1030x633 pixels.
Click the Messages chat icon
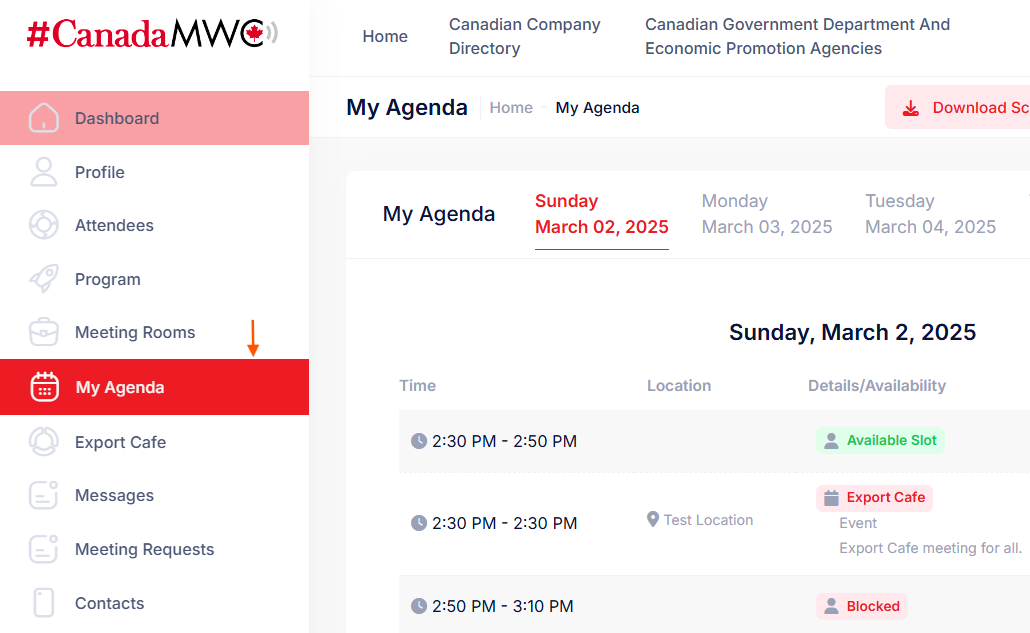click(x=44, y=495)
